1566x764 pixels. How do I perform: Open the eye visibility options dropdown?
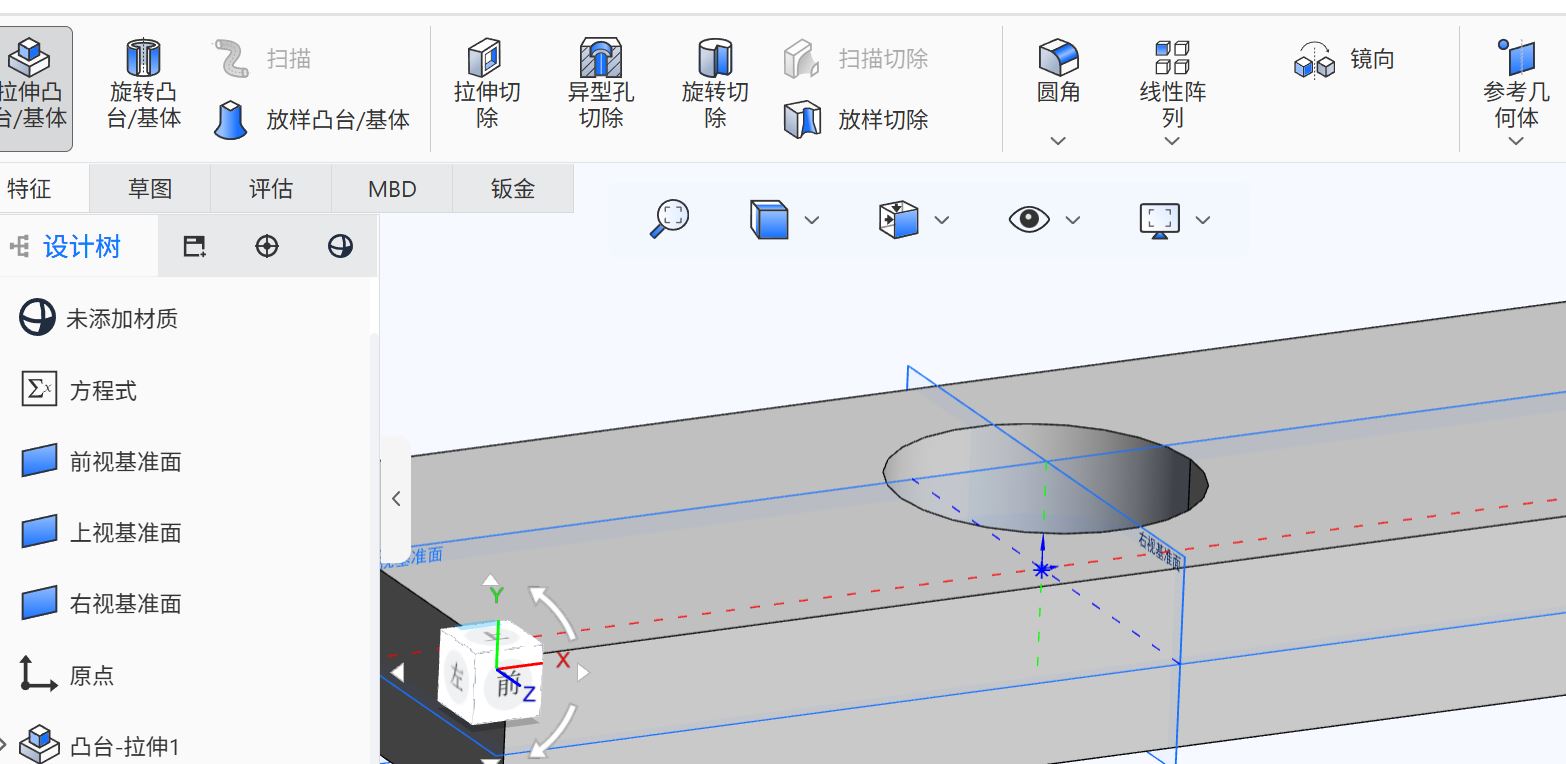pos(1073,220)
